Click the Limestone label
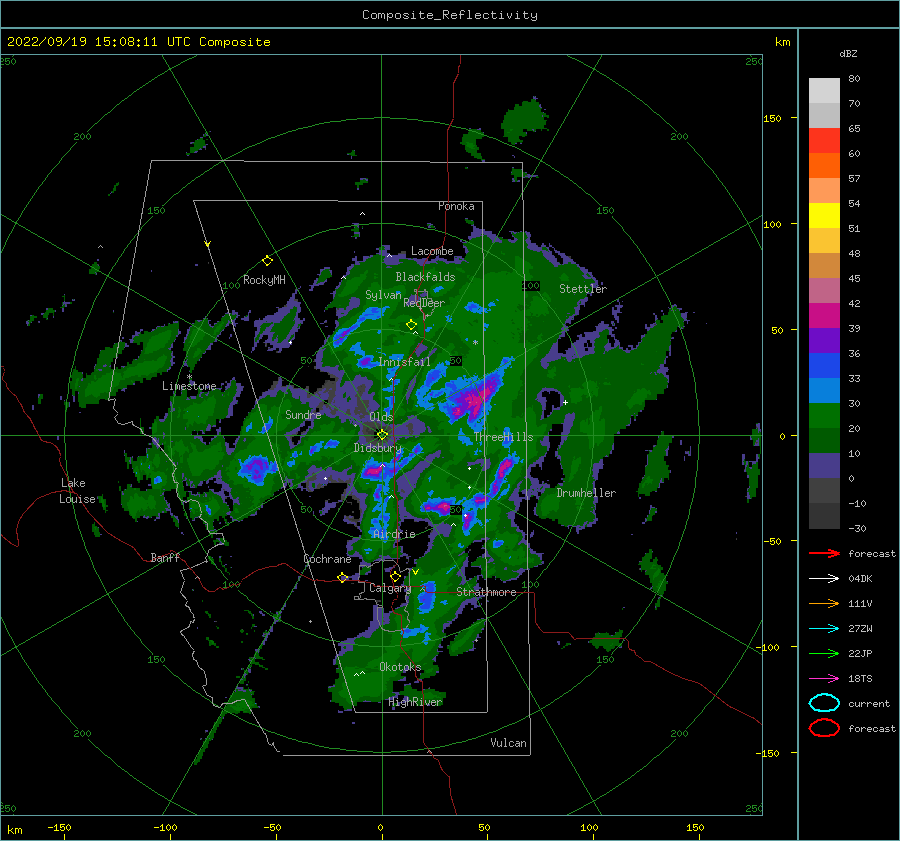900x841 pixels. pos(189,386)
